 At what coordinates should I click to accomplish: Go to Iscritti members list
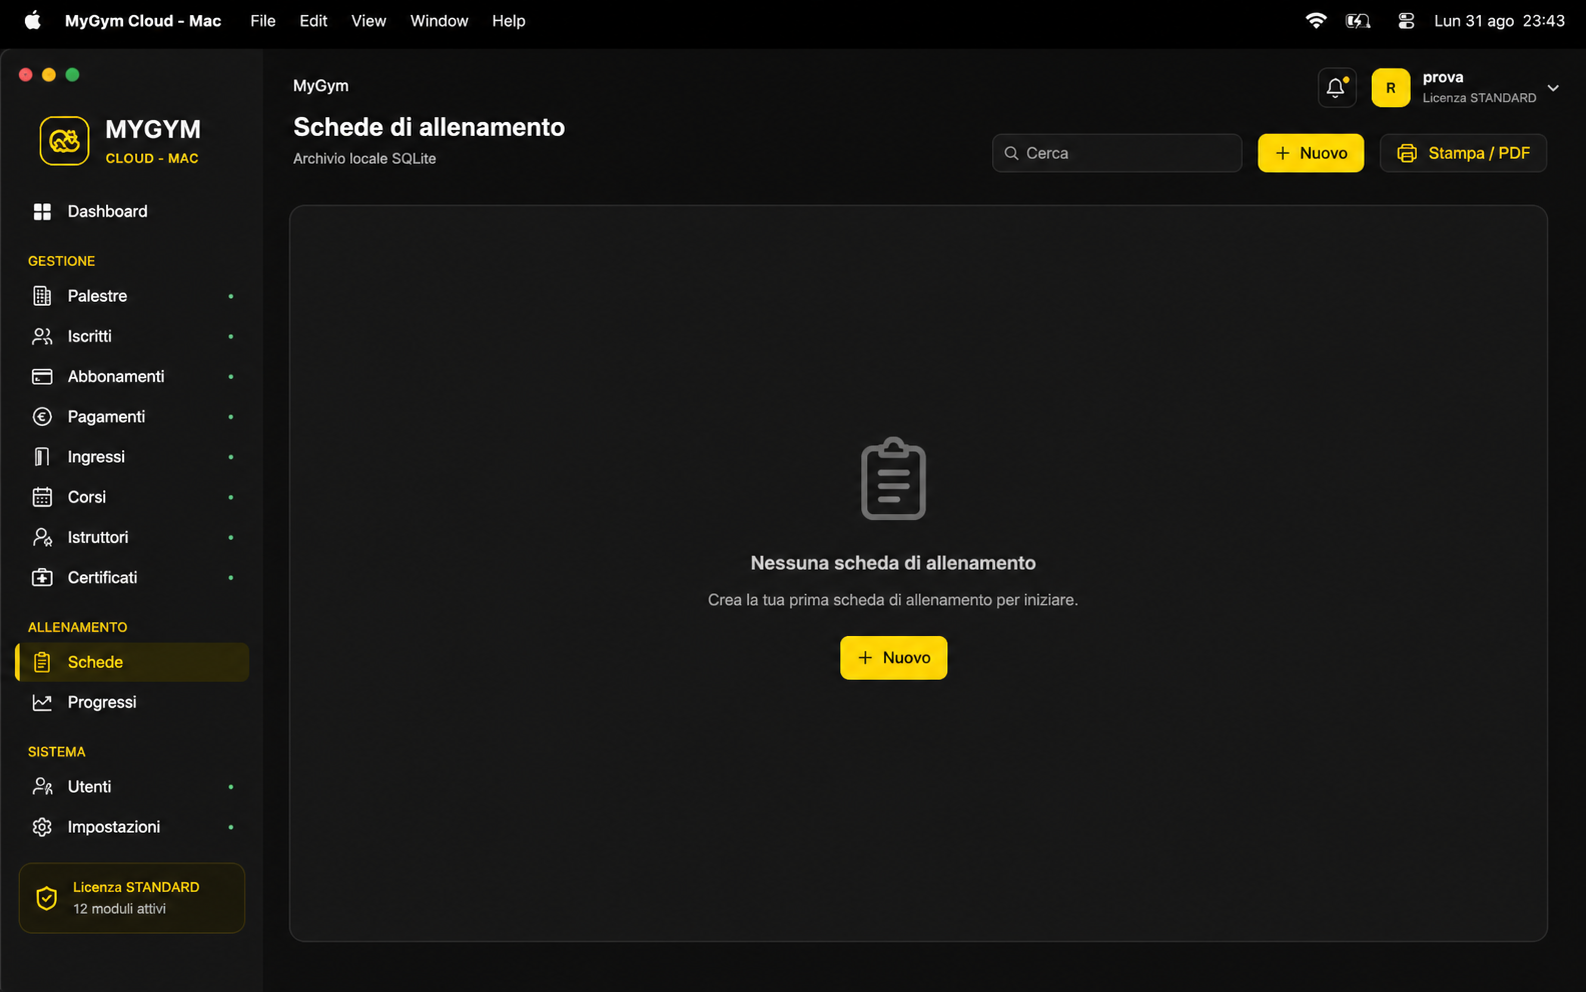coord(132,336)
